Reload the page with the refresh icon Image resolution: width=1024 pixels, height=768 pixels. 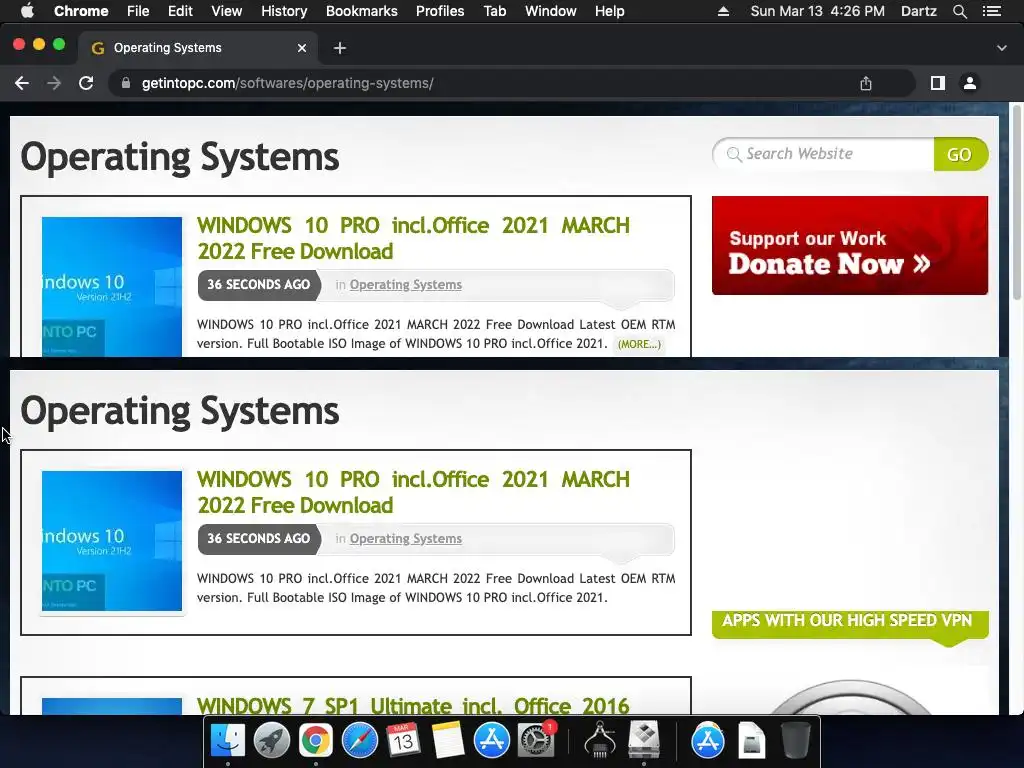coord(86,83)
